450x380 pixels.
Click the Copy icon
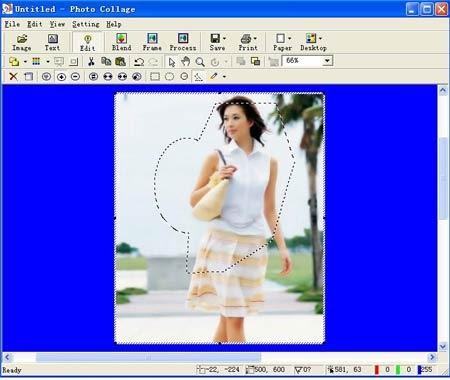point(106,61)
